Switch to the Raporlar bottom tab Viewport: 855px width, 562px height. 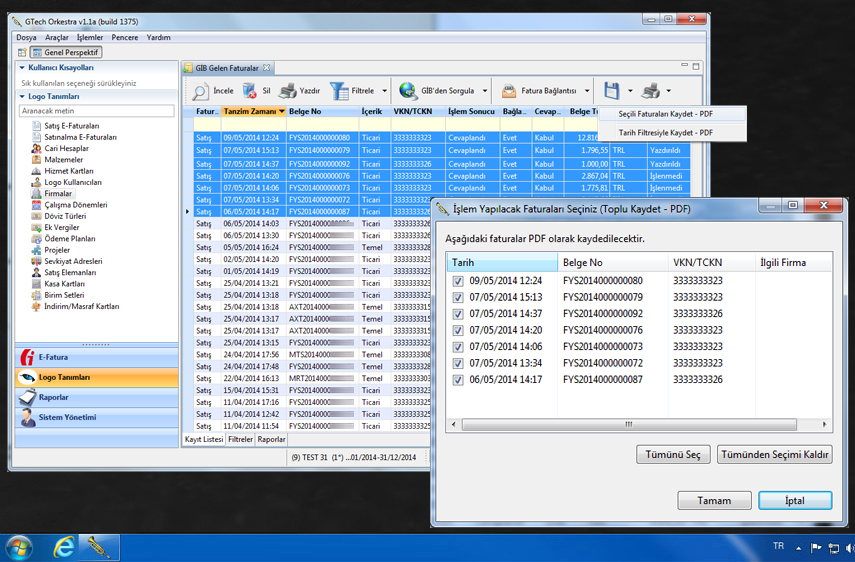point(272,439)
